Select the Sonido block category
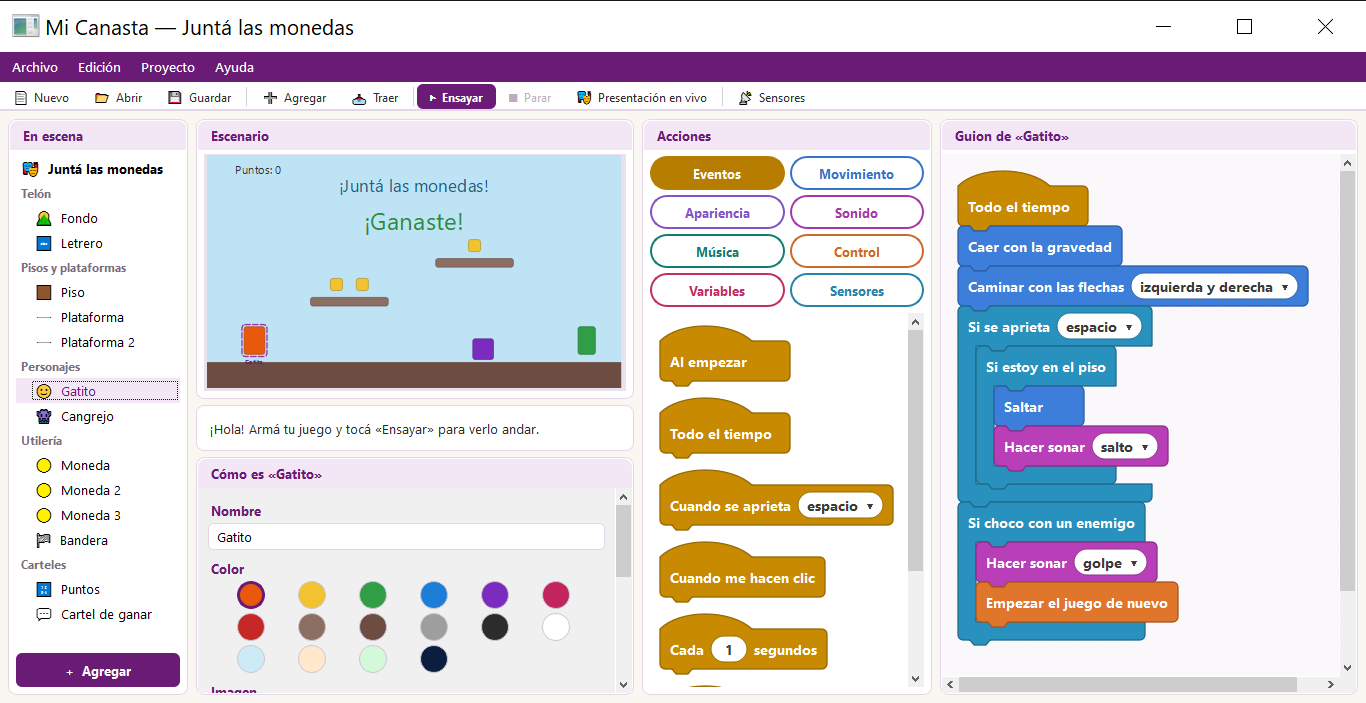Image resolution: width=1366 pixels, height=703 pixels. tap(857, 213)
